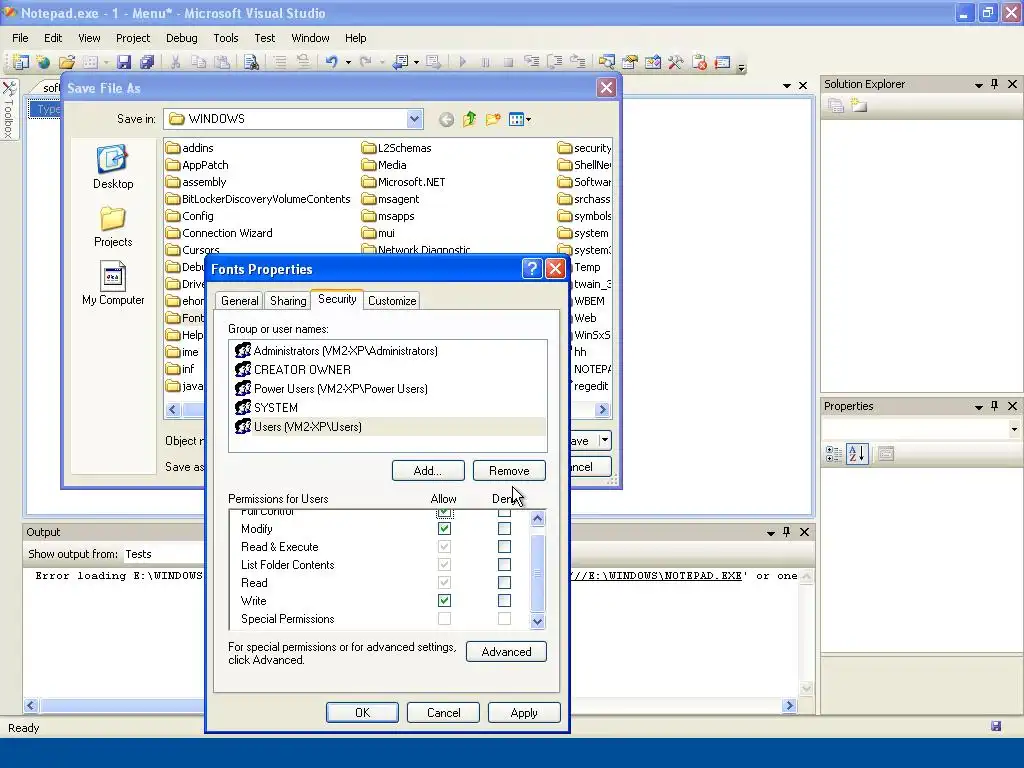Screen dimensions: 1024x768
Task: Click the Open File toolbar icon
Action: (67, 62)
